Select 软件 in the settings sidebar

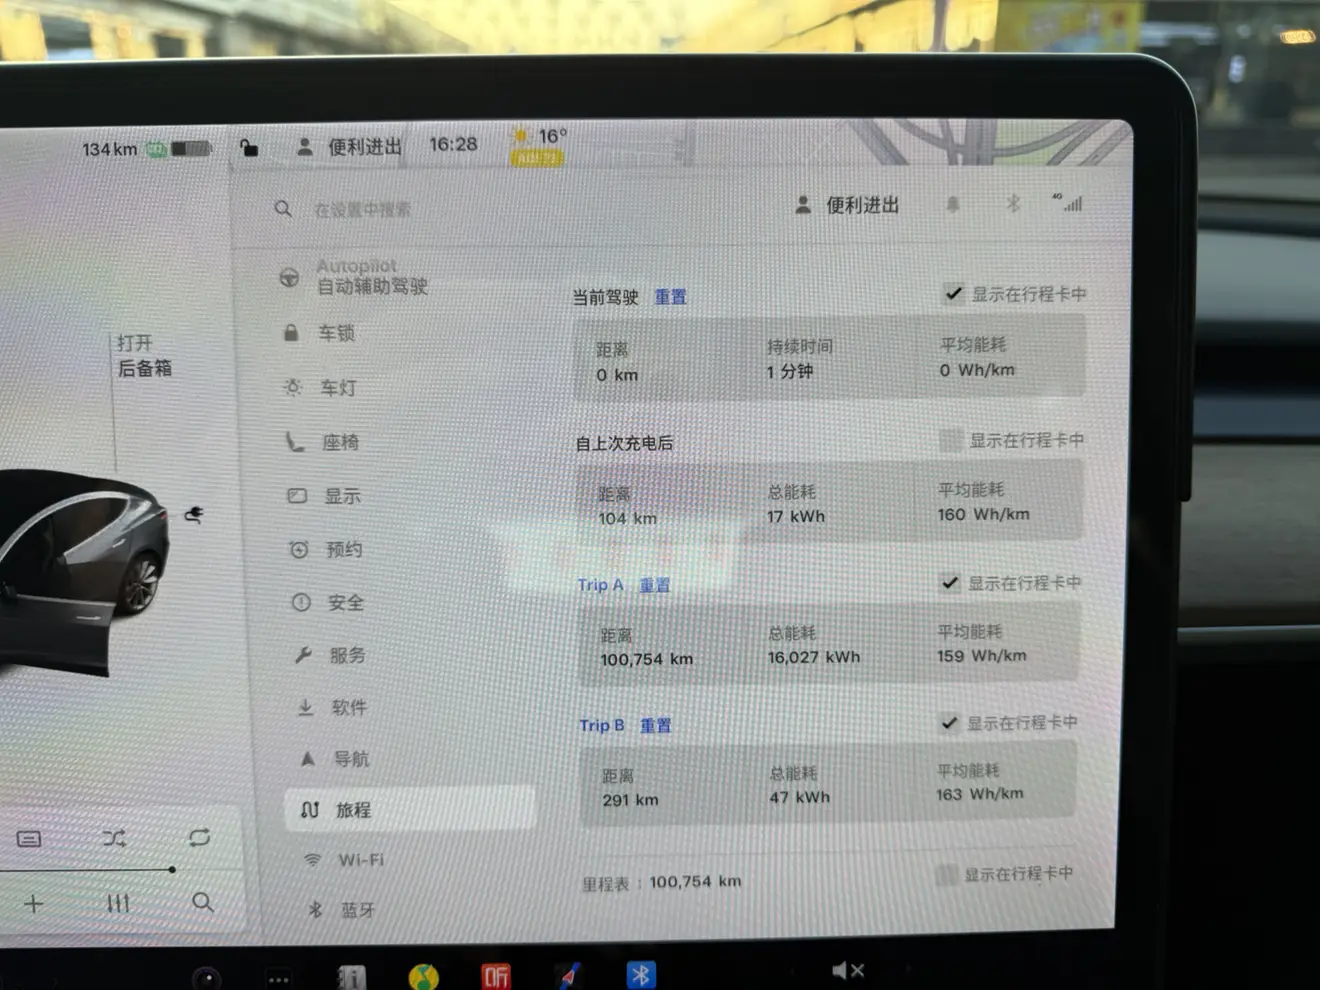[348, 707]
